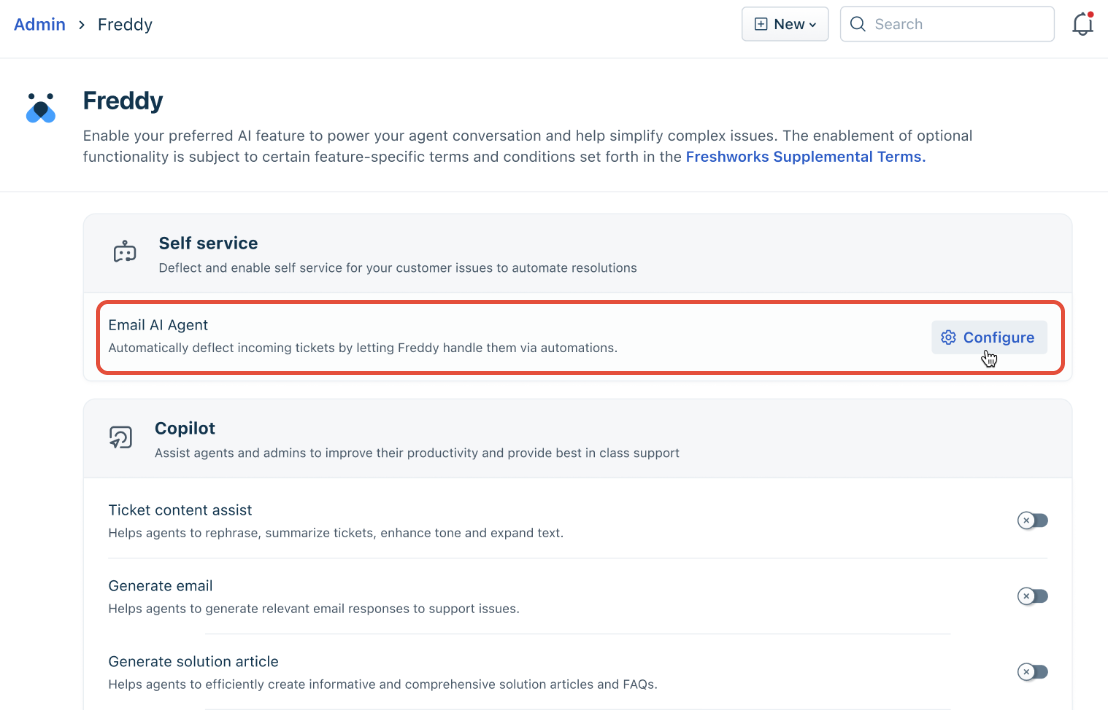
Task: Open Freshworks Supplemental Terms link
Action: (x=806, y=157)
